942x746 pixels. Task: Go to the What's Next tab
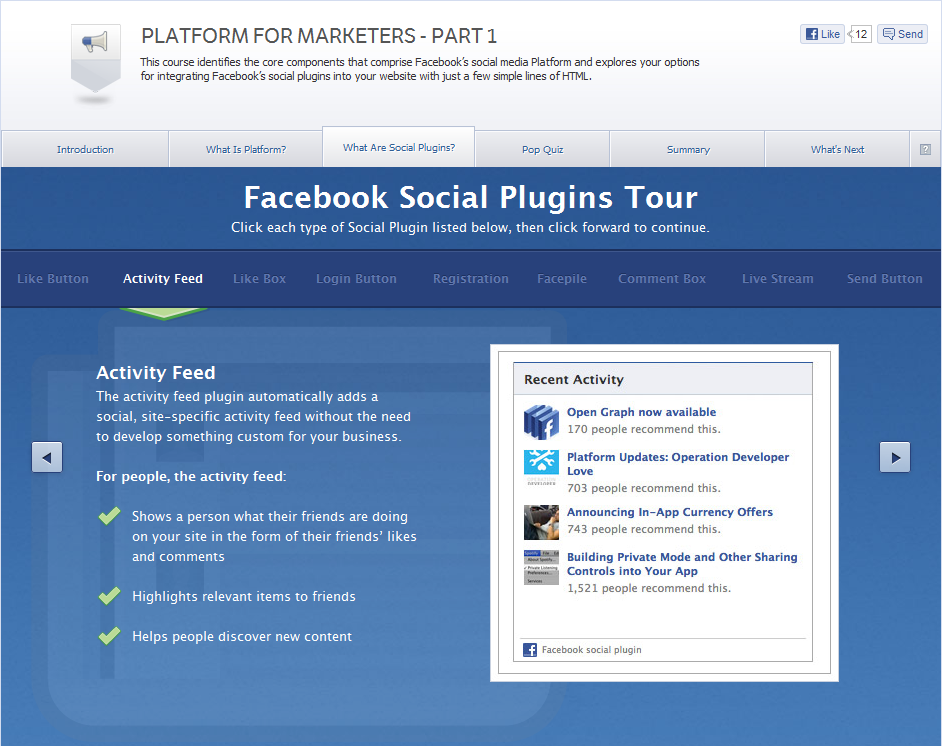pos(837,150)
